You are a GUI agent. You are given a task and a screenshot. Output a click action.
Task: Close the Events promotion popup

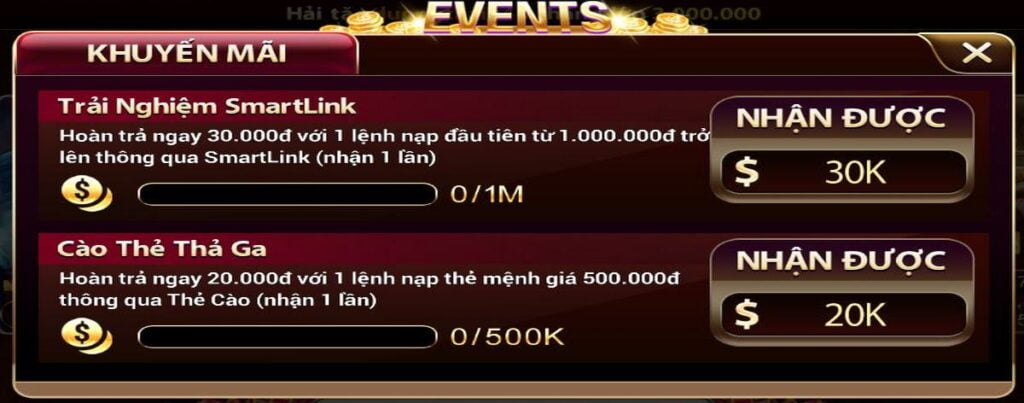coord(976,52)
